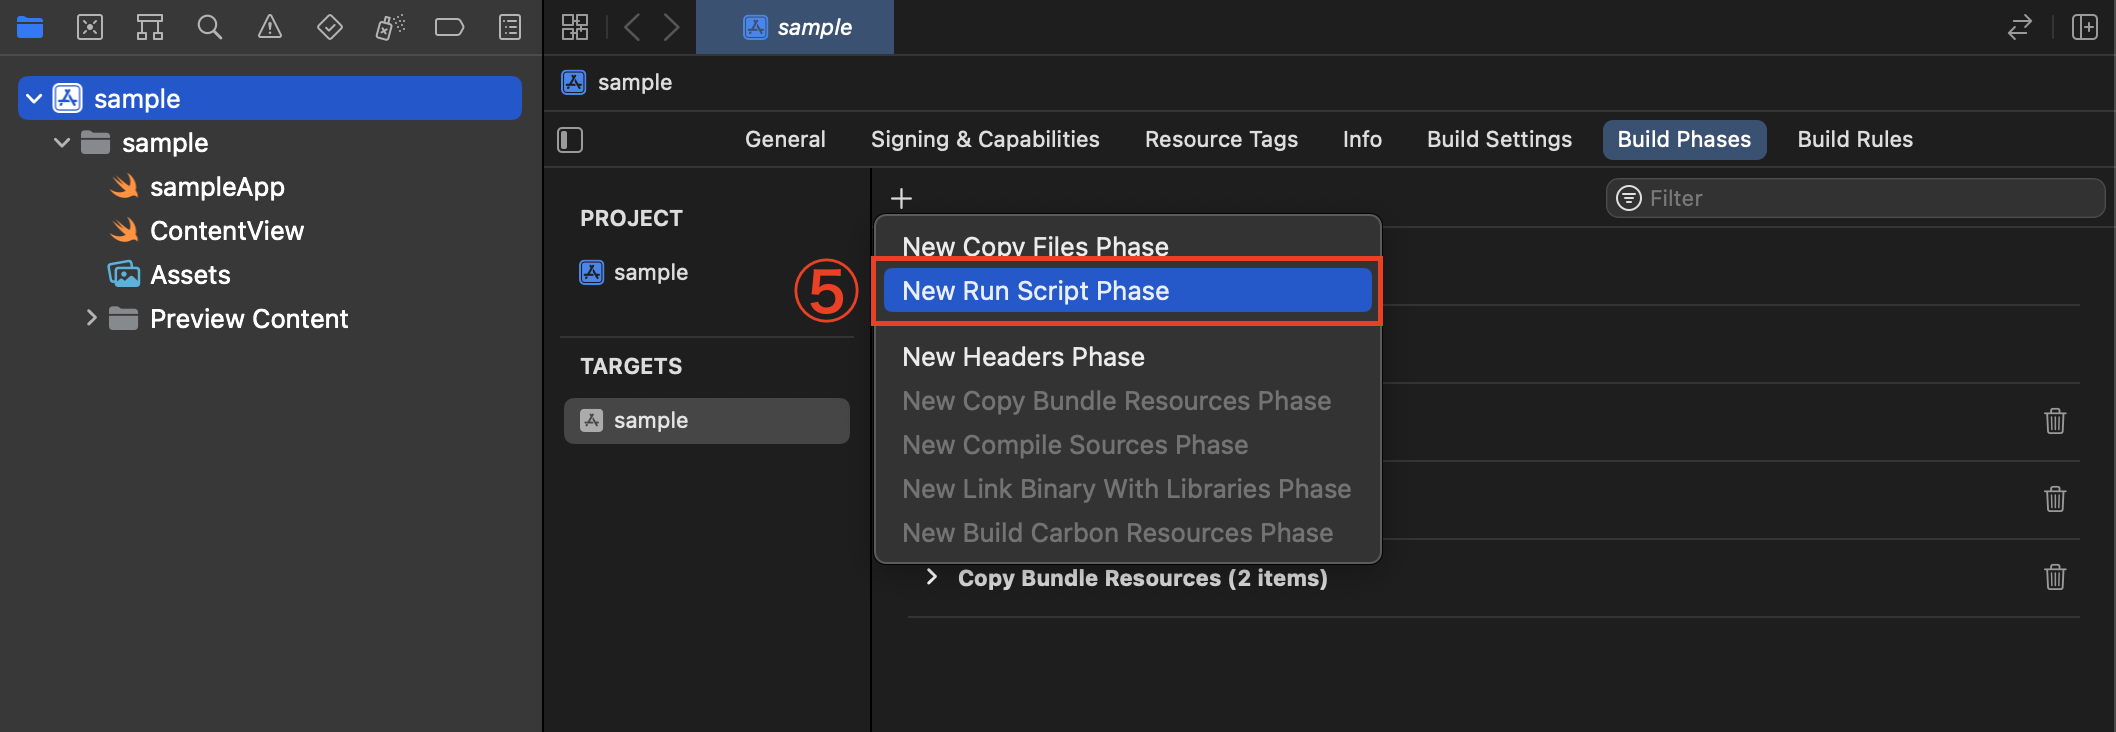Open the Debug navigator spray icon
This screenshot has width=2116, height=732.
tap(389, 27)
